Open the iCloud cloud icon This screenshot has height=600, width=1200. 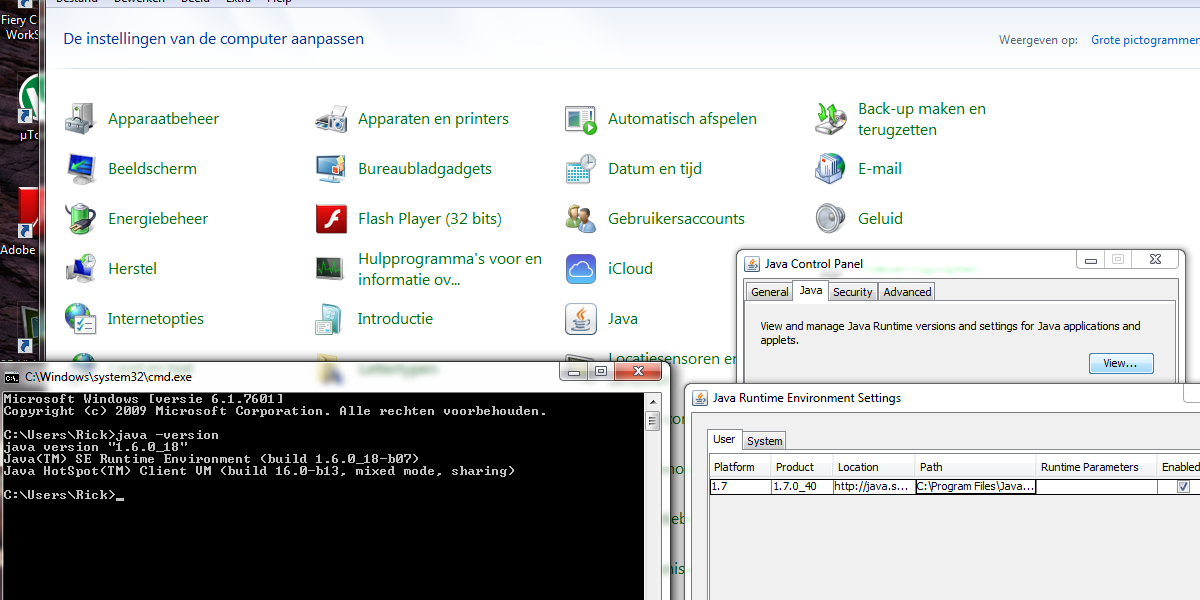[580, 268]
